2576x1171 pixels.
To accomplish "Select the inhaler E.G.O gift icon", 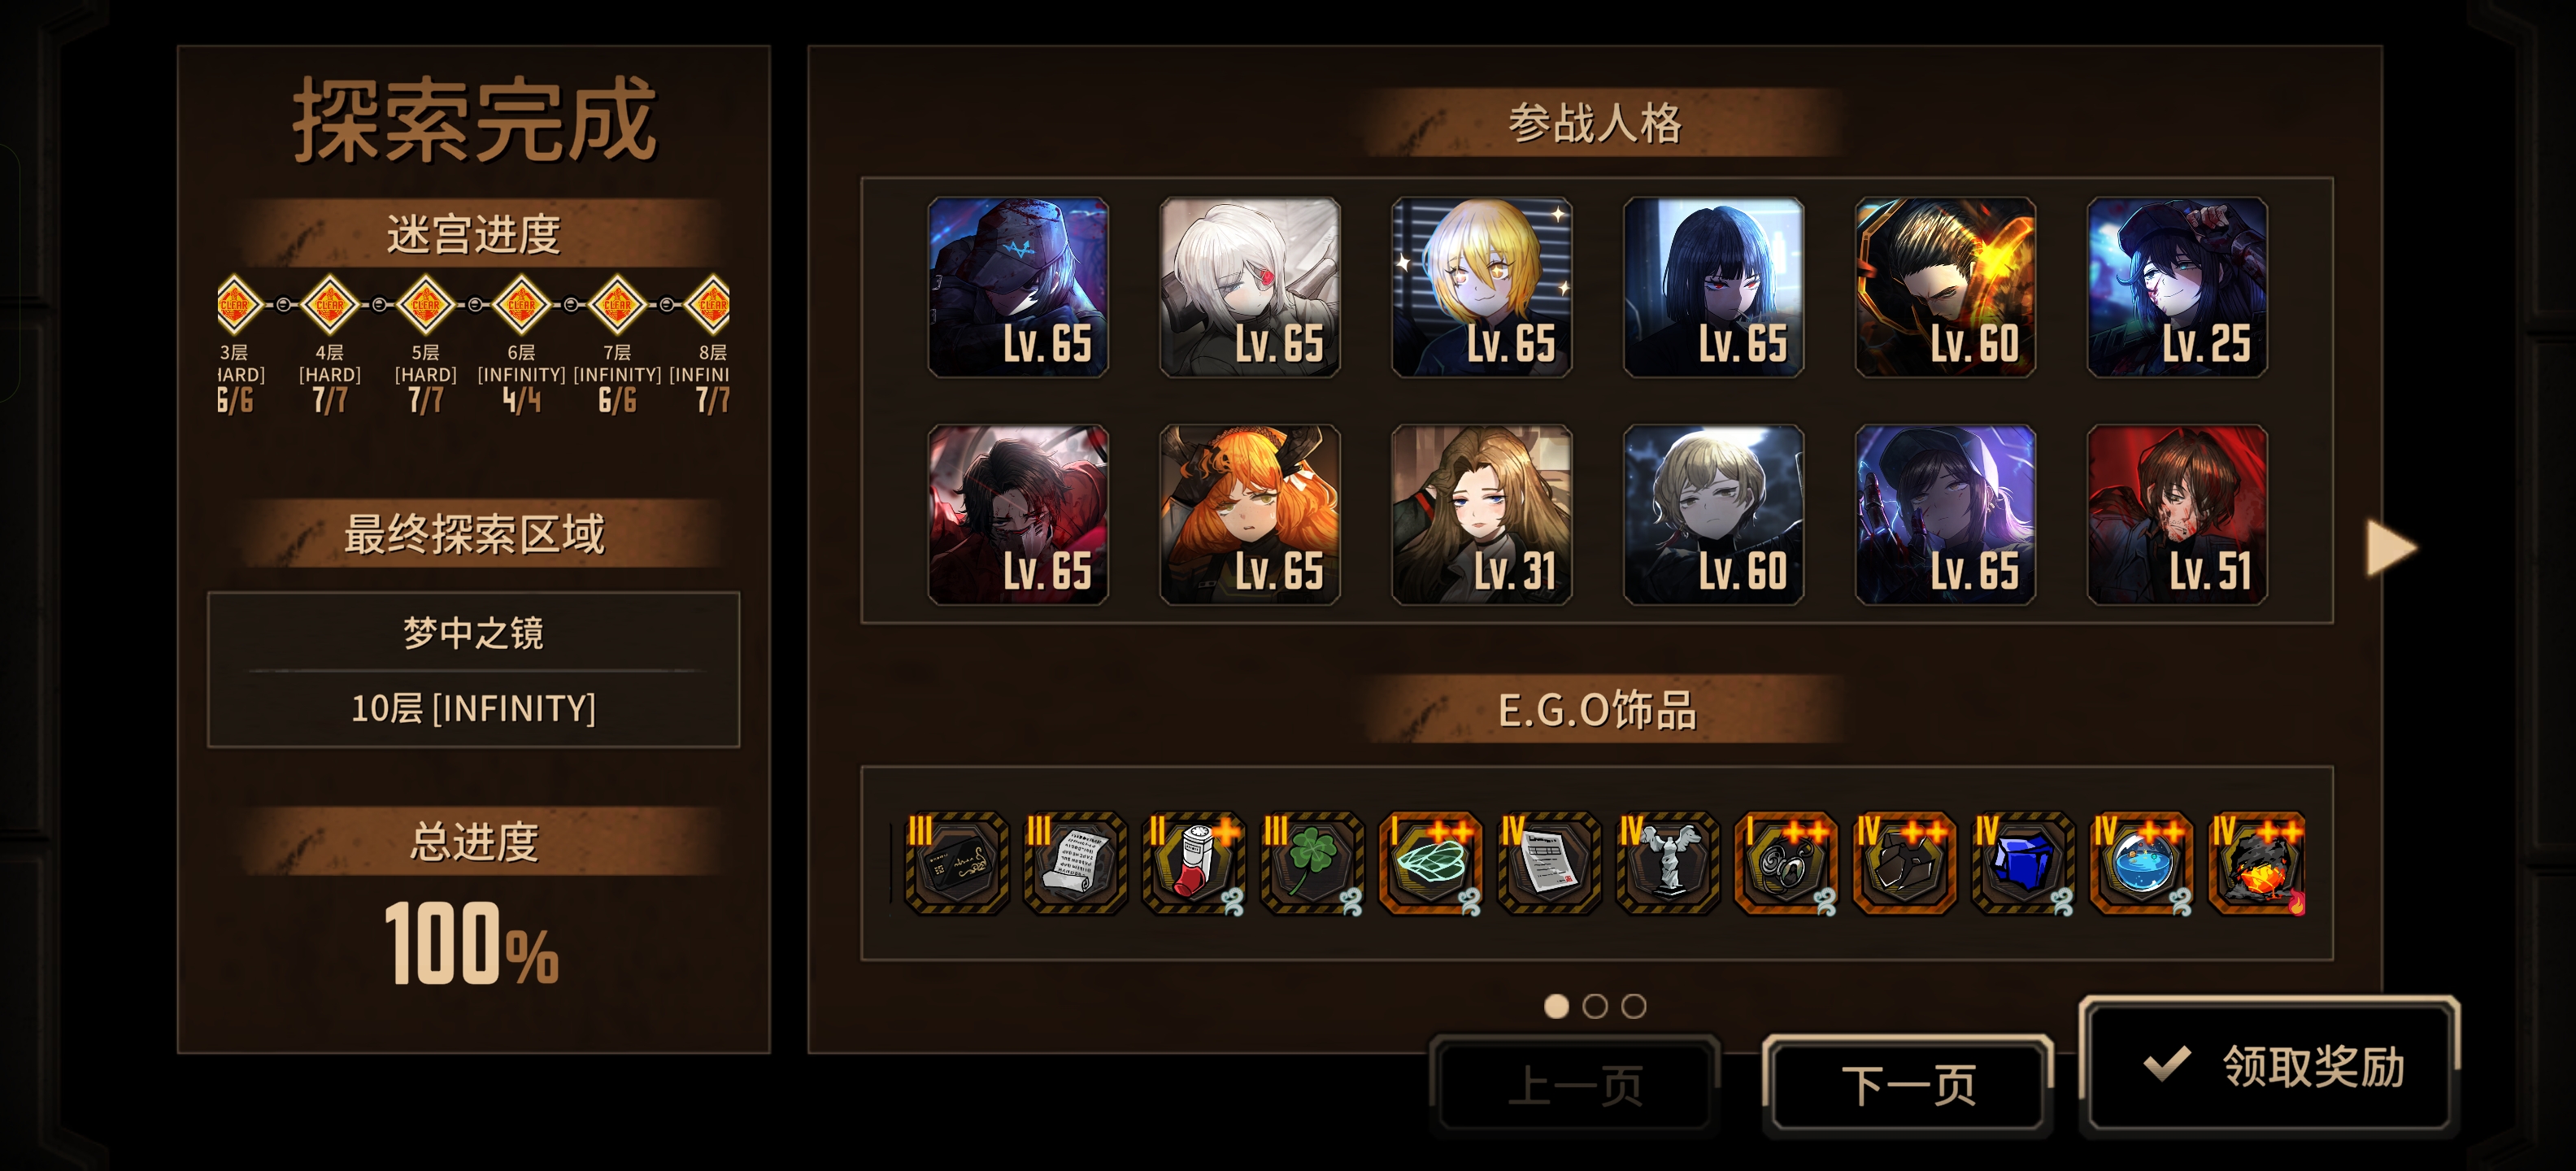I will (x=1194, y=863).
